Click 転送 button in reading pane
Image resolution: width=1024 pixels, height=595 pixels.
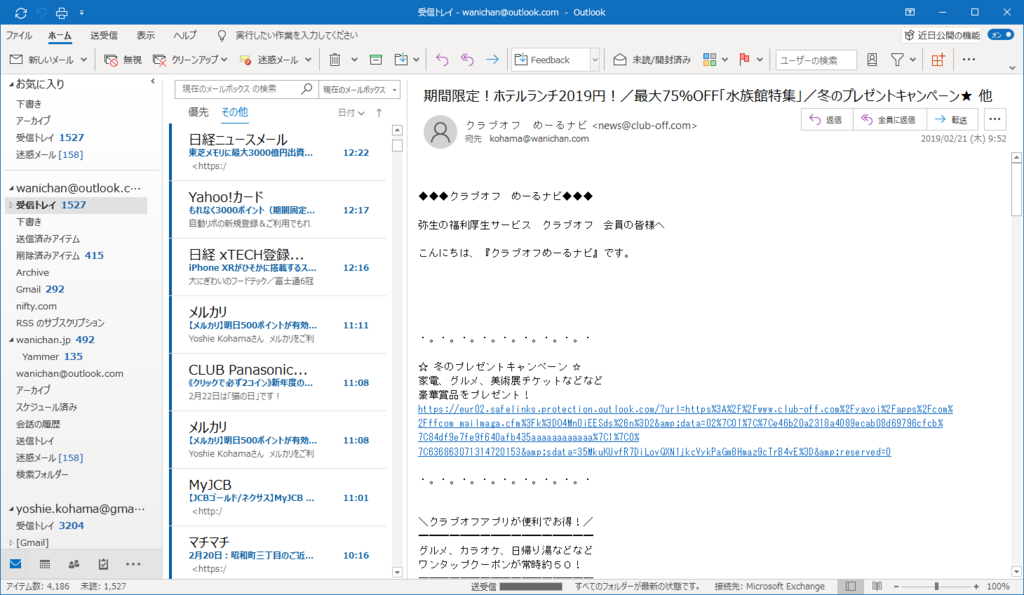coord(952,120)
